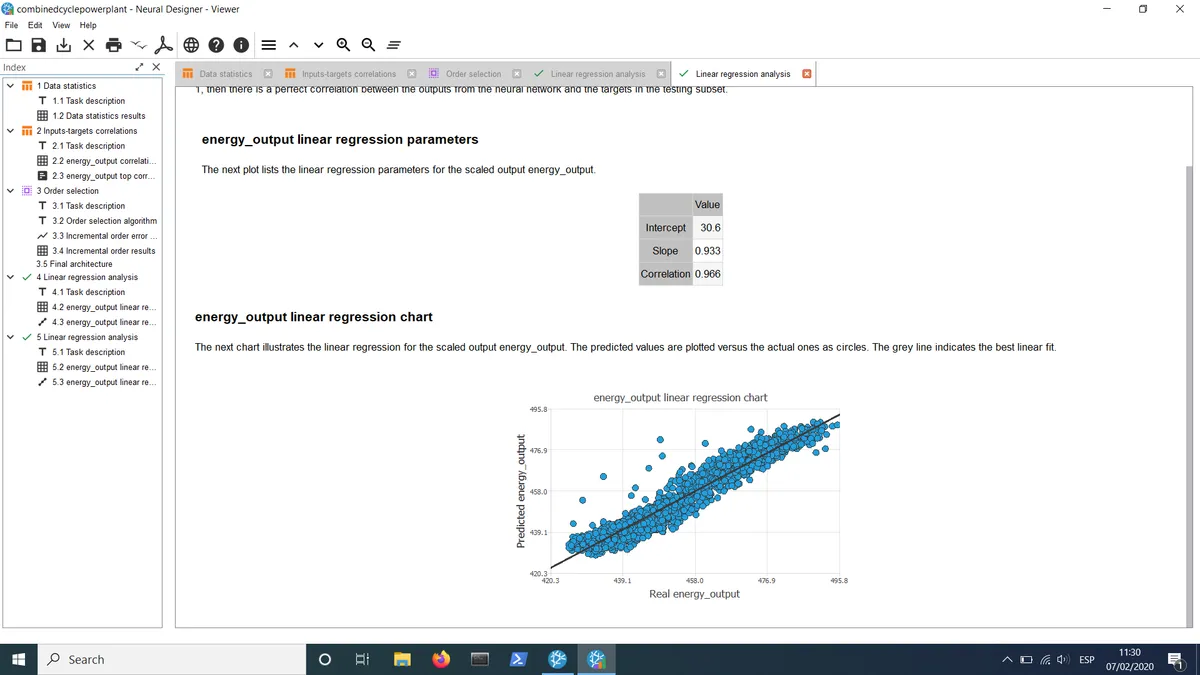Open the File menu
The image size is (1200, 675).
tap(12, 25)
